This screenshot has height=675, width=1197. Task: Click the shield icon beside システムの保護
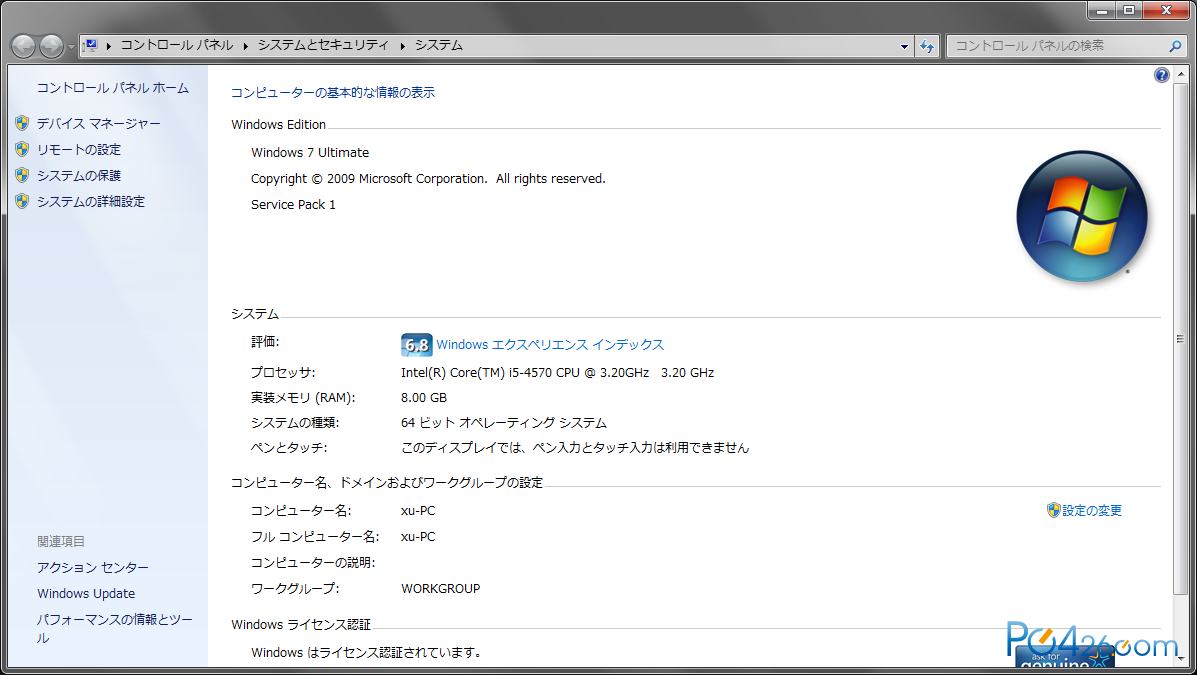[x=22, y=175]
